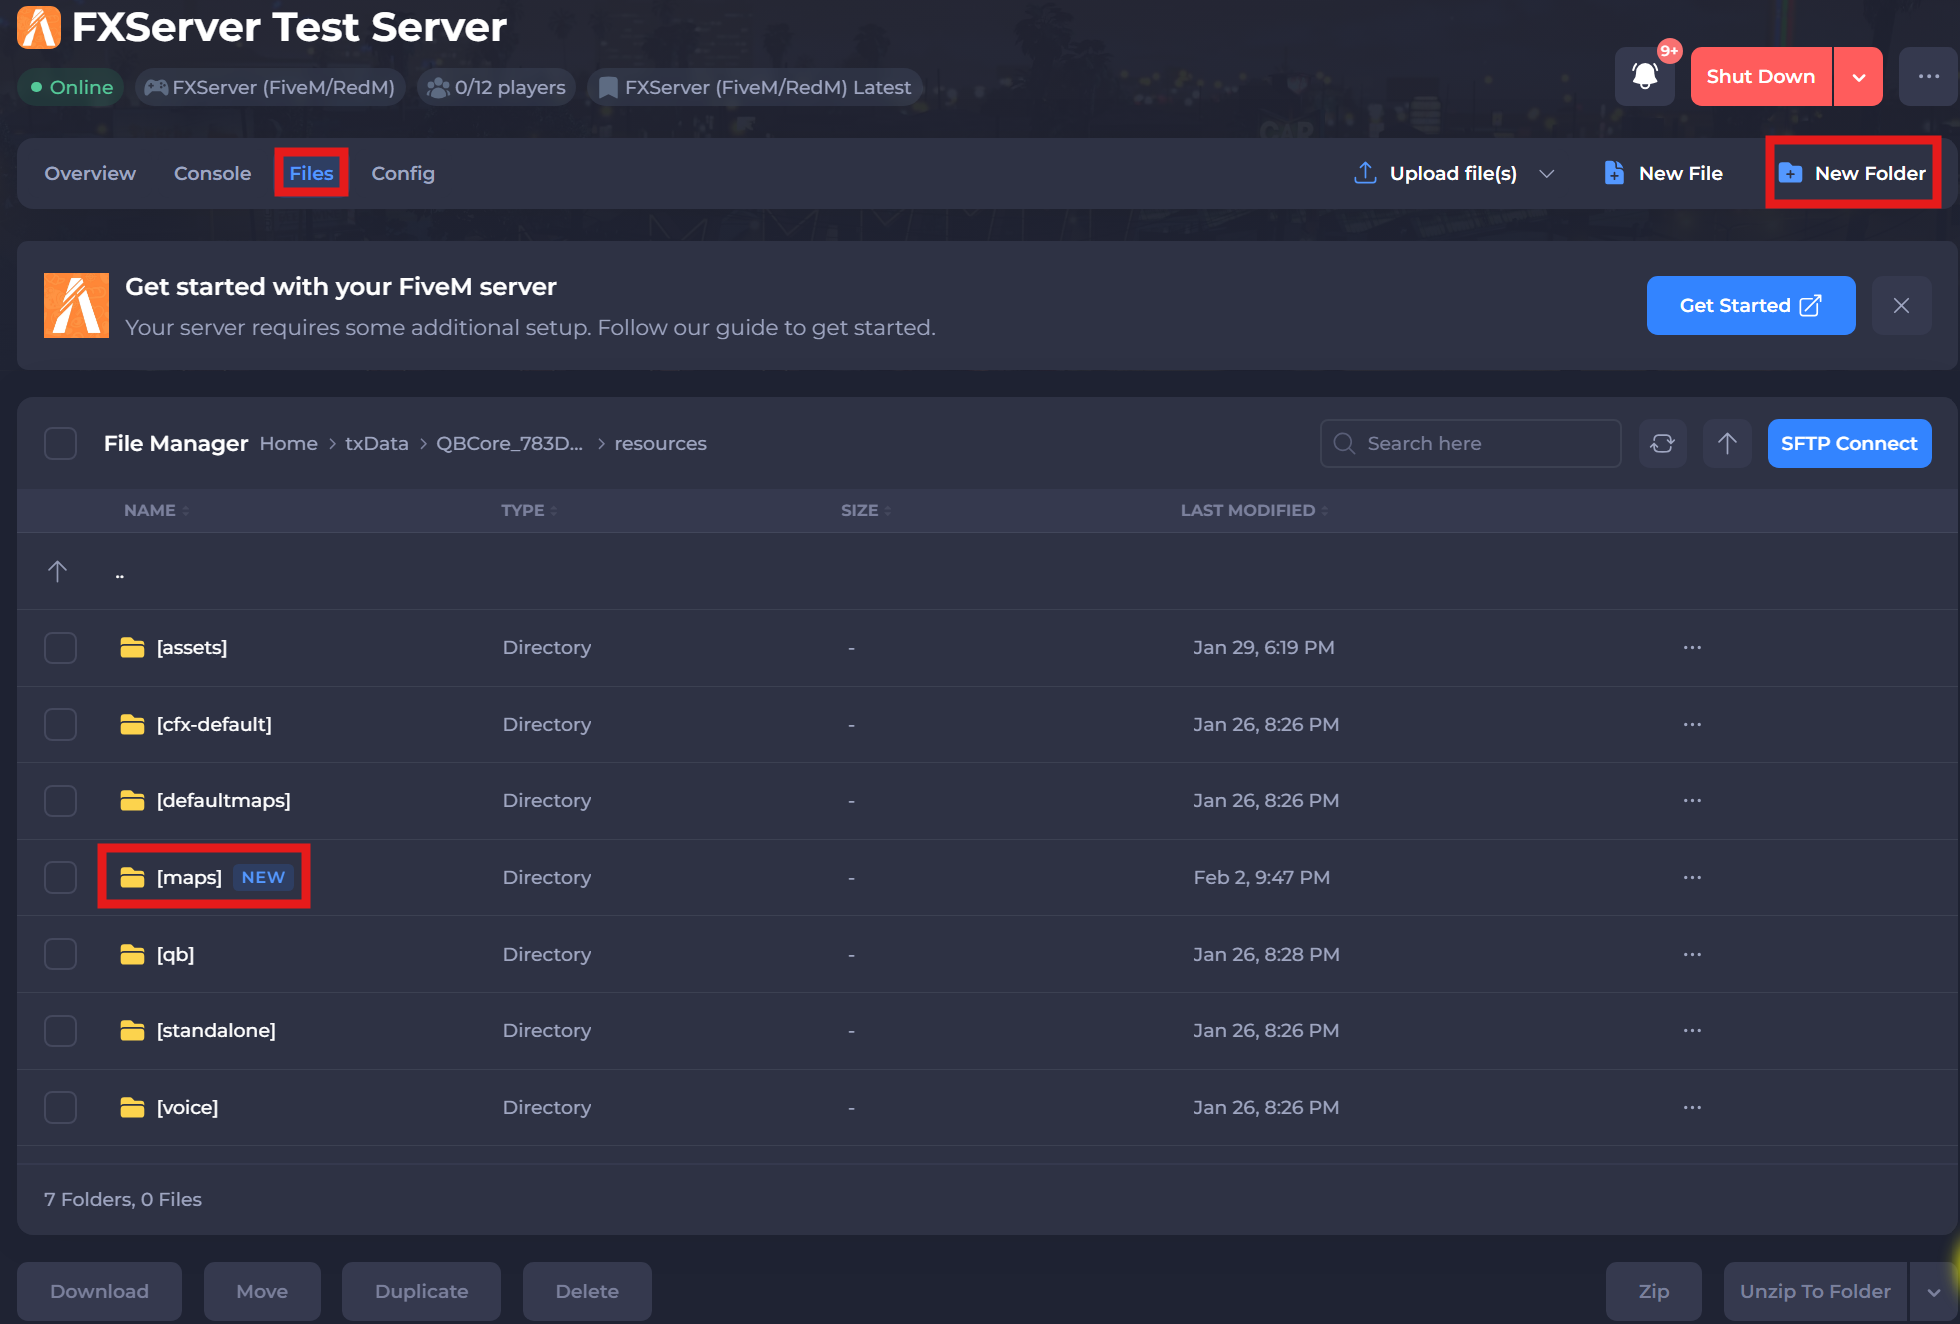
Task: Click the go-up-directory arrow icon beside search
Action: point(1727,443)
